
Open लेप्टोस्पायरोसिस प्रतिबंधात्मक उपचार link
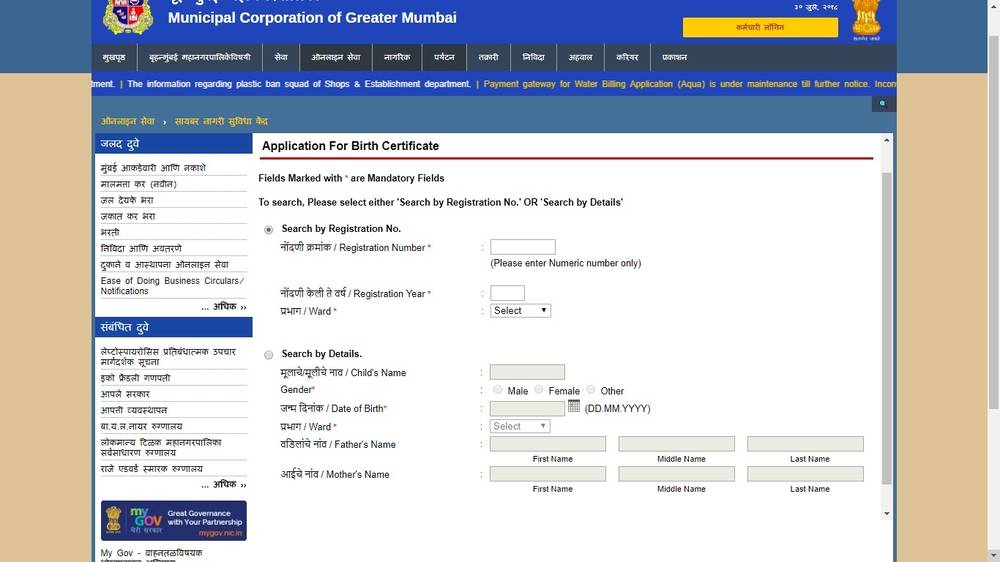pyautogui.click(x=168, y=357)
